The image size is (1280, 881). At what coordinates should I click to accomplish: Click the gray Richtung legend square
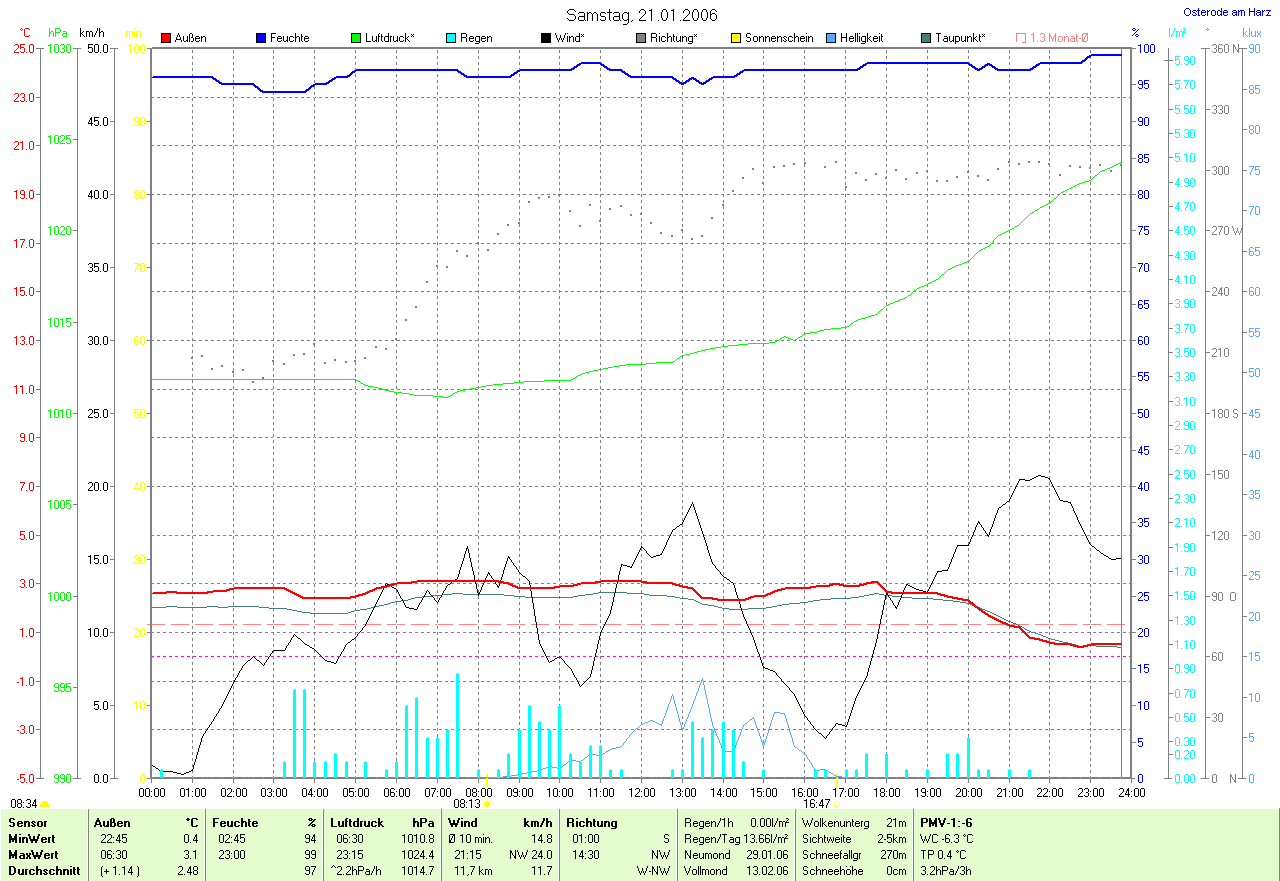(641, 38)
